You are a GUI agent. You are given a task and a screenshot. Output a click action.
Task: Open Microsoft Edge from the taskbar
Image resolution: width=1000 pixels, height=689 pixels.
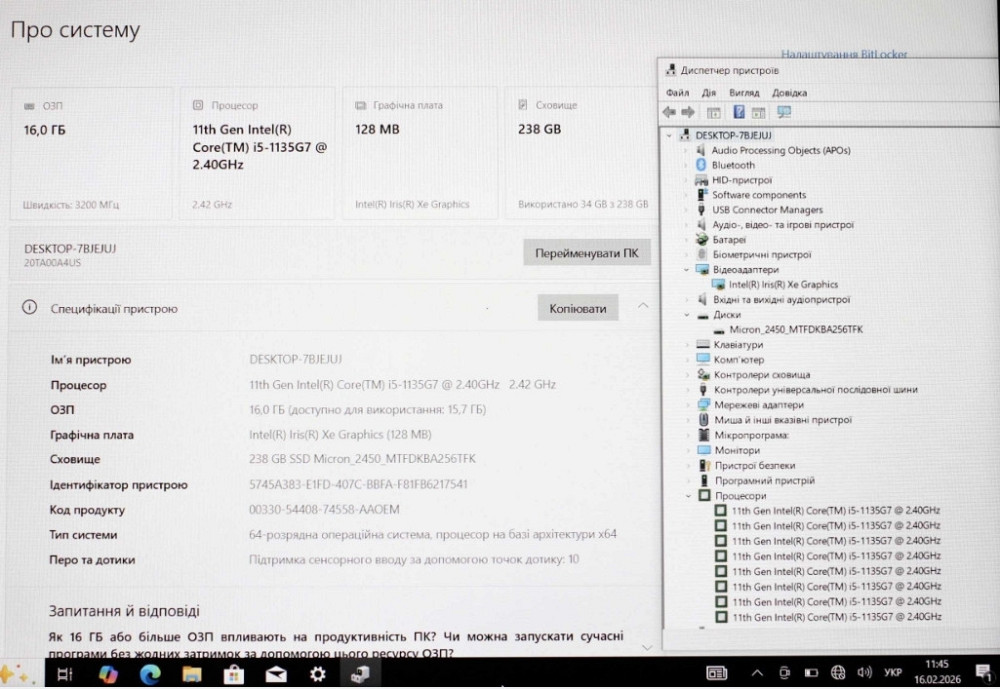[x=150, y=674]
